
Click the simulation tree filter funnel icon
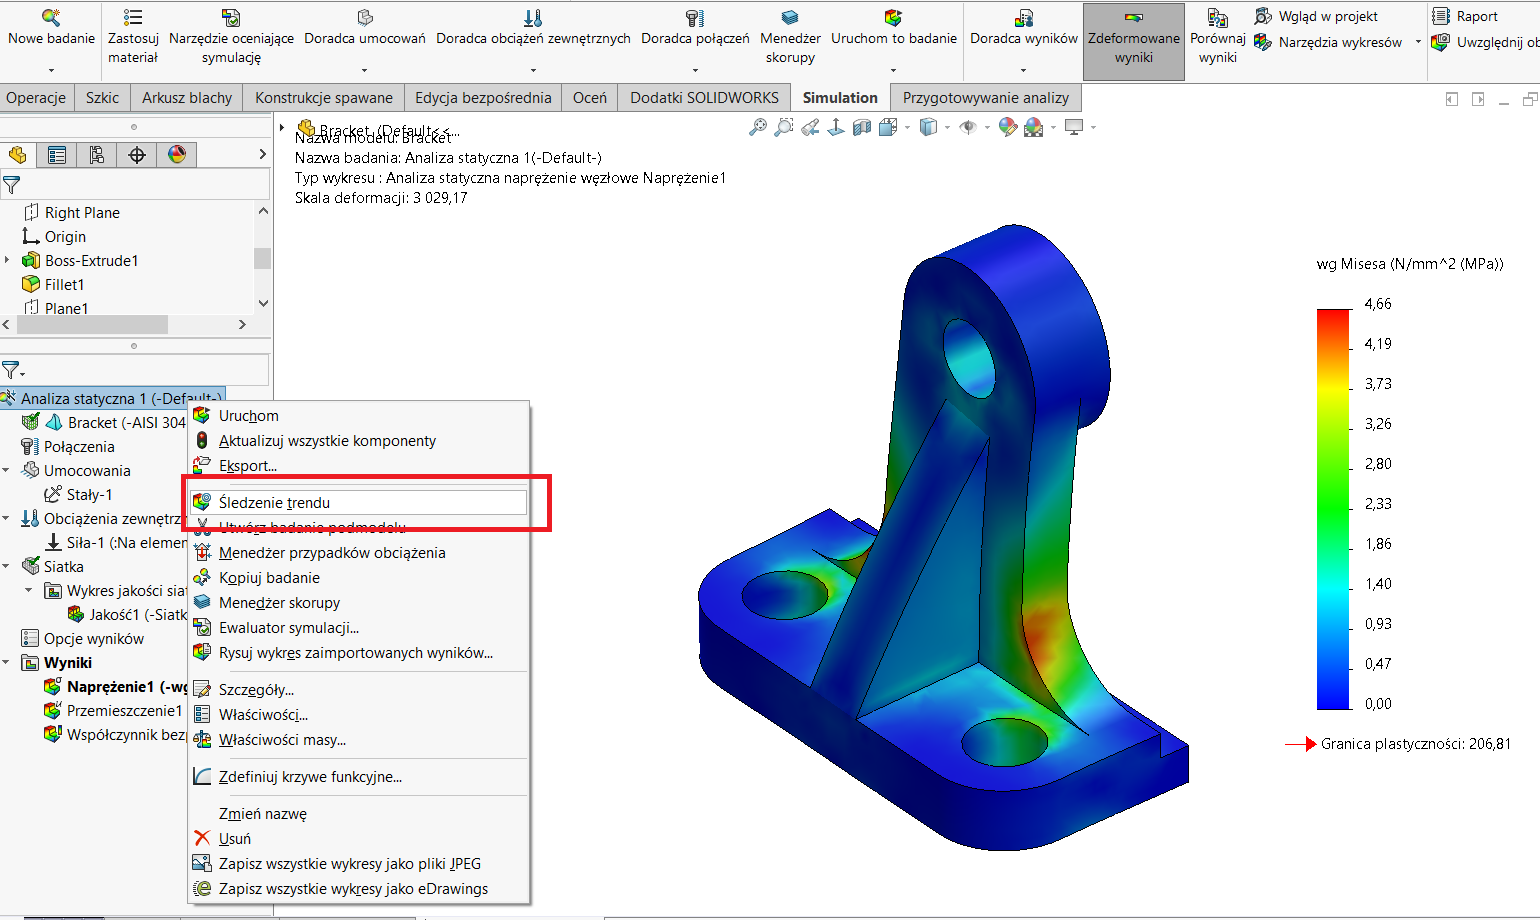click(11, 370)
